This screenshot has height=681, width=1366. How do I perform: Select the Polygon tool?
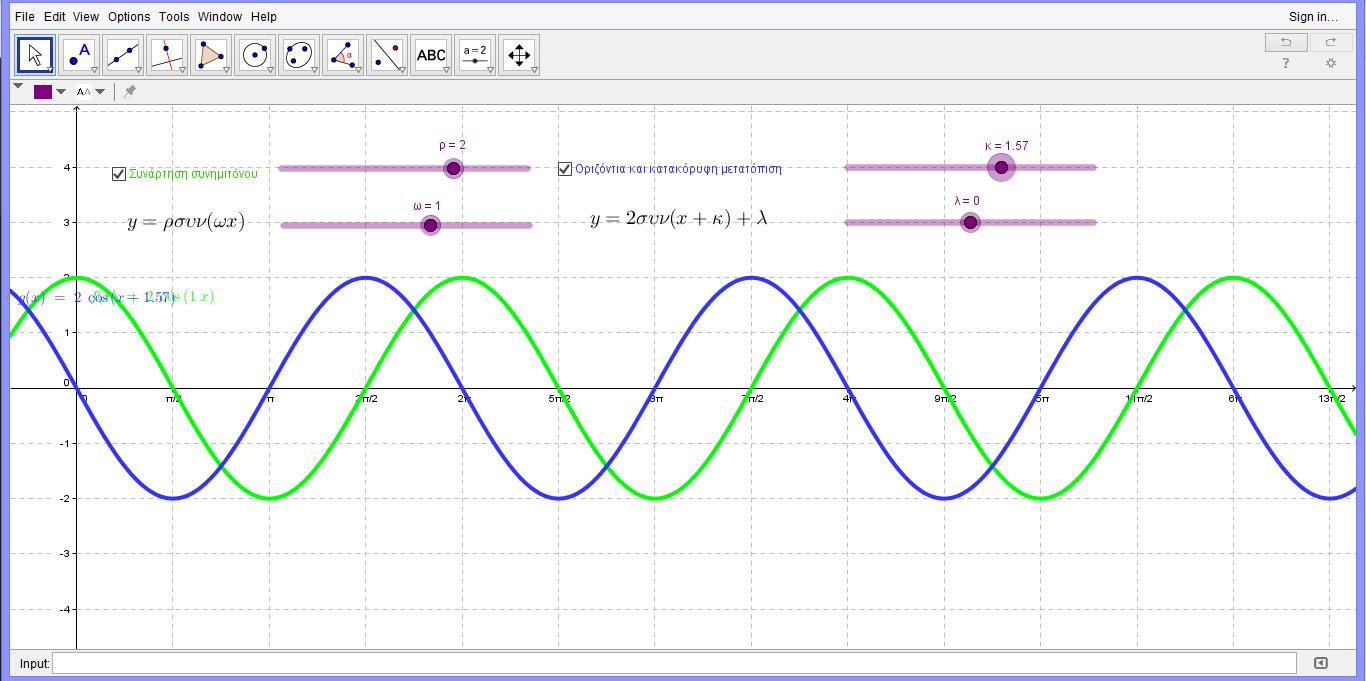coord(211,55)
